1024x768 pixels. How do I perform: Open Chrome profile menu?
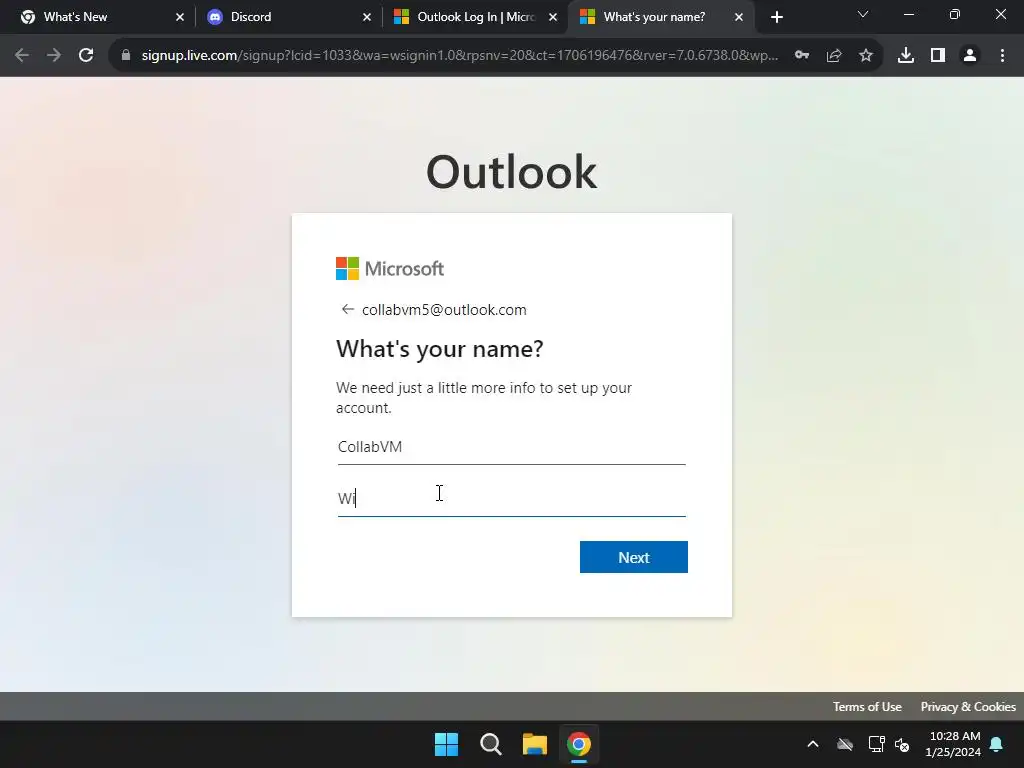[x=970, y=56]
